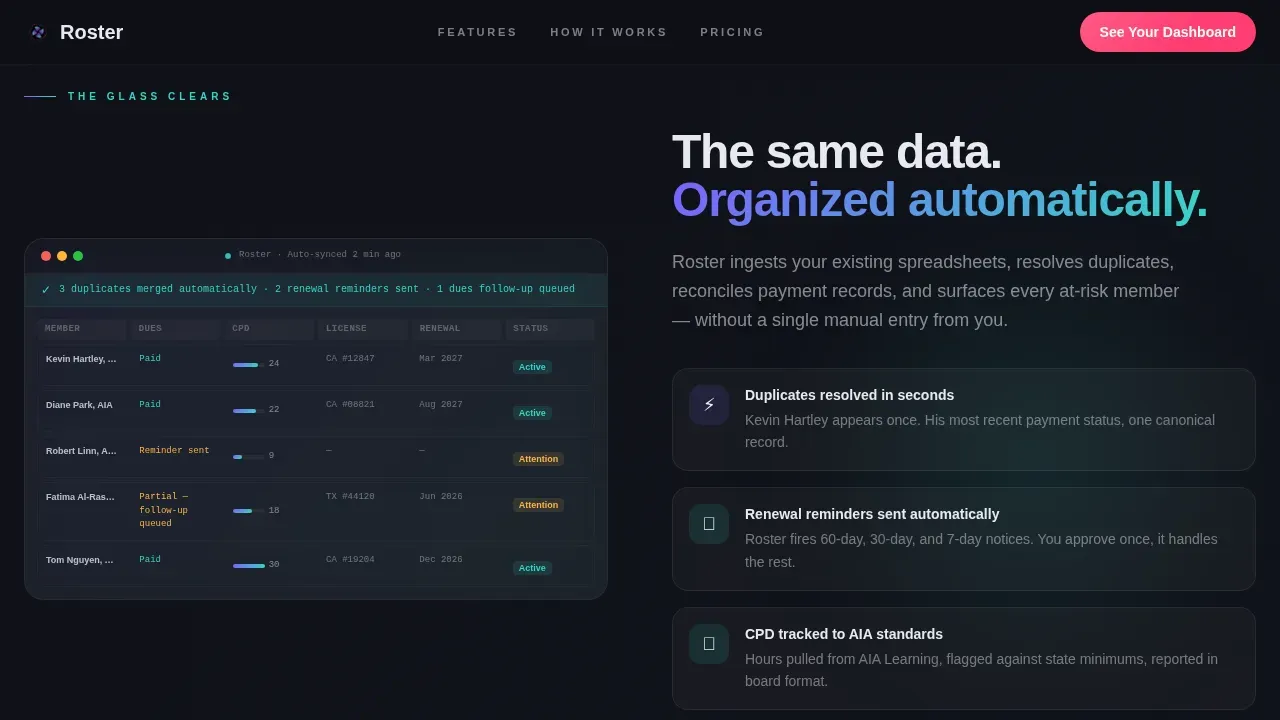Click Tom Nguyen's CPD progress bar
The height and width of the screenshot is (720, 1280).
pos(249,566)
